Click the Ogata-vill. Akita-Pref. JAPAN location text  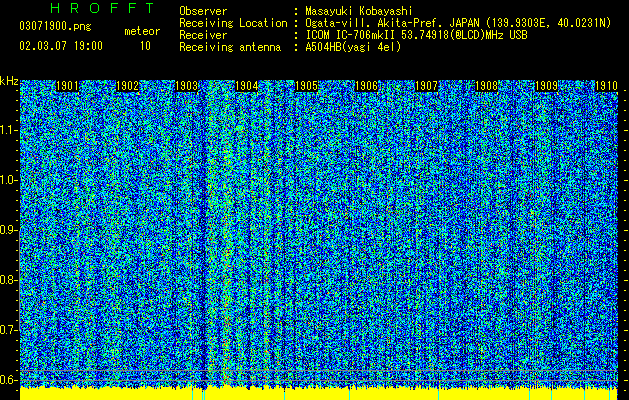458,23
